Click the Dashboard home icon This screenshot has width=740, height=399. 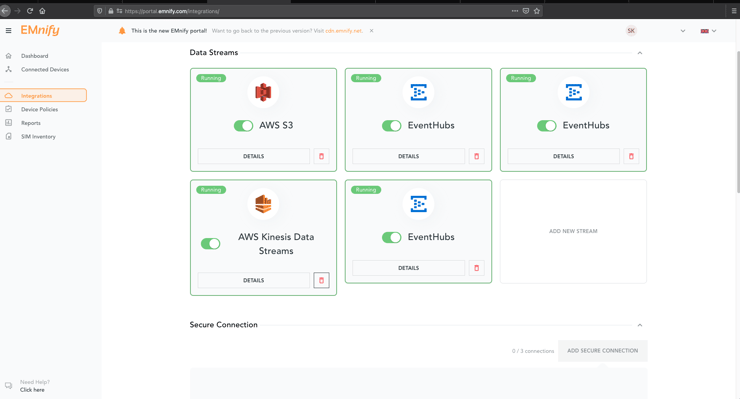click(x=8, y=56)
